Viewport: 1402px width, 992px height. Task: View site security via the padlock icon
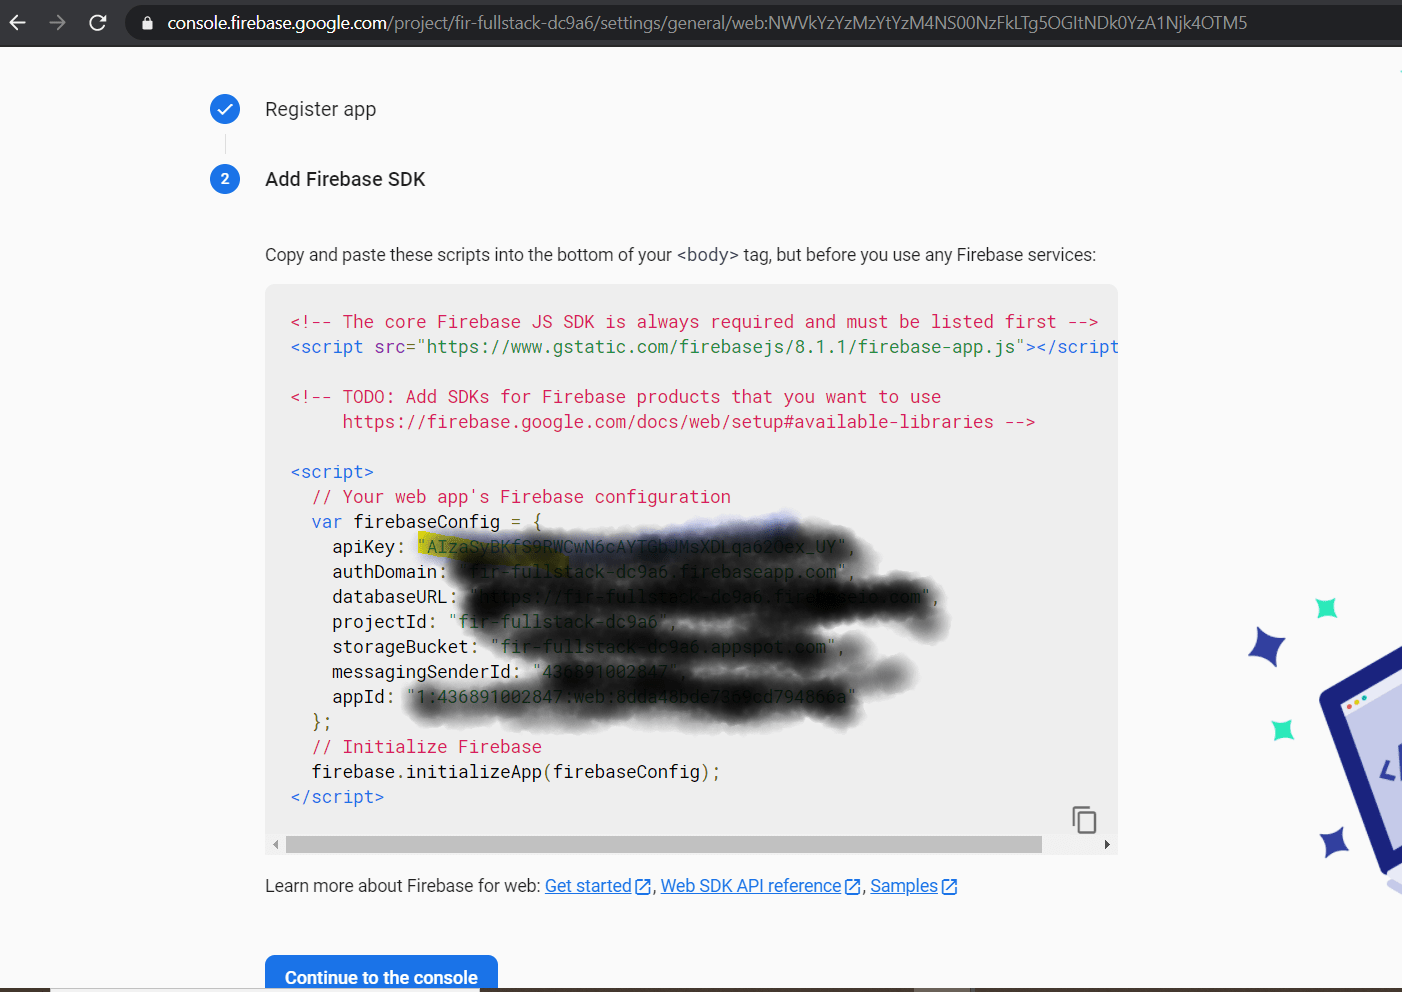click(146, 22)
